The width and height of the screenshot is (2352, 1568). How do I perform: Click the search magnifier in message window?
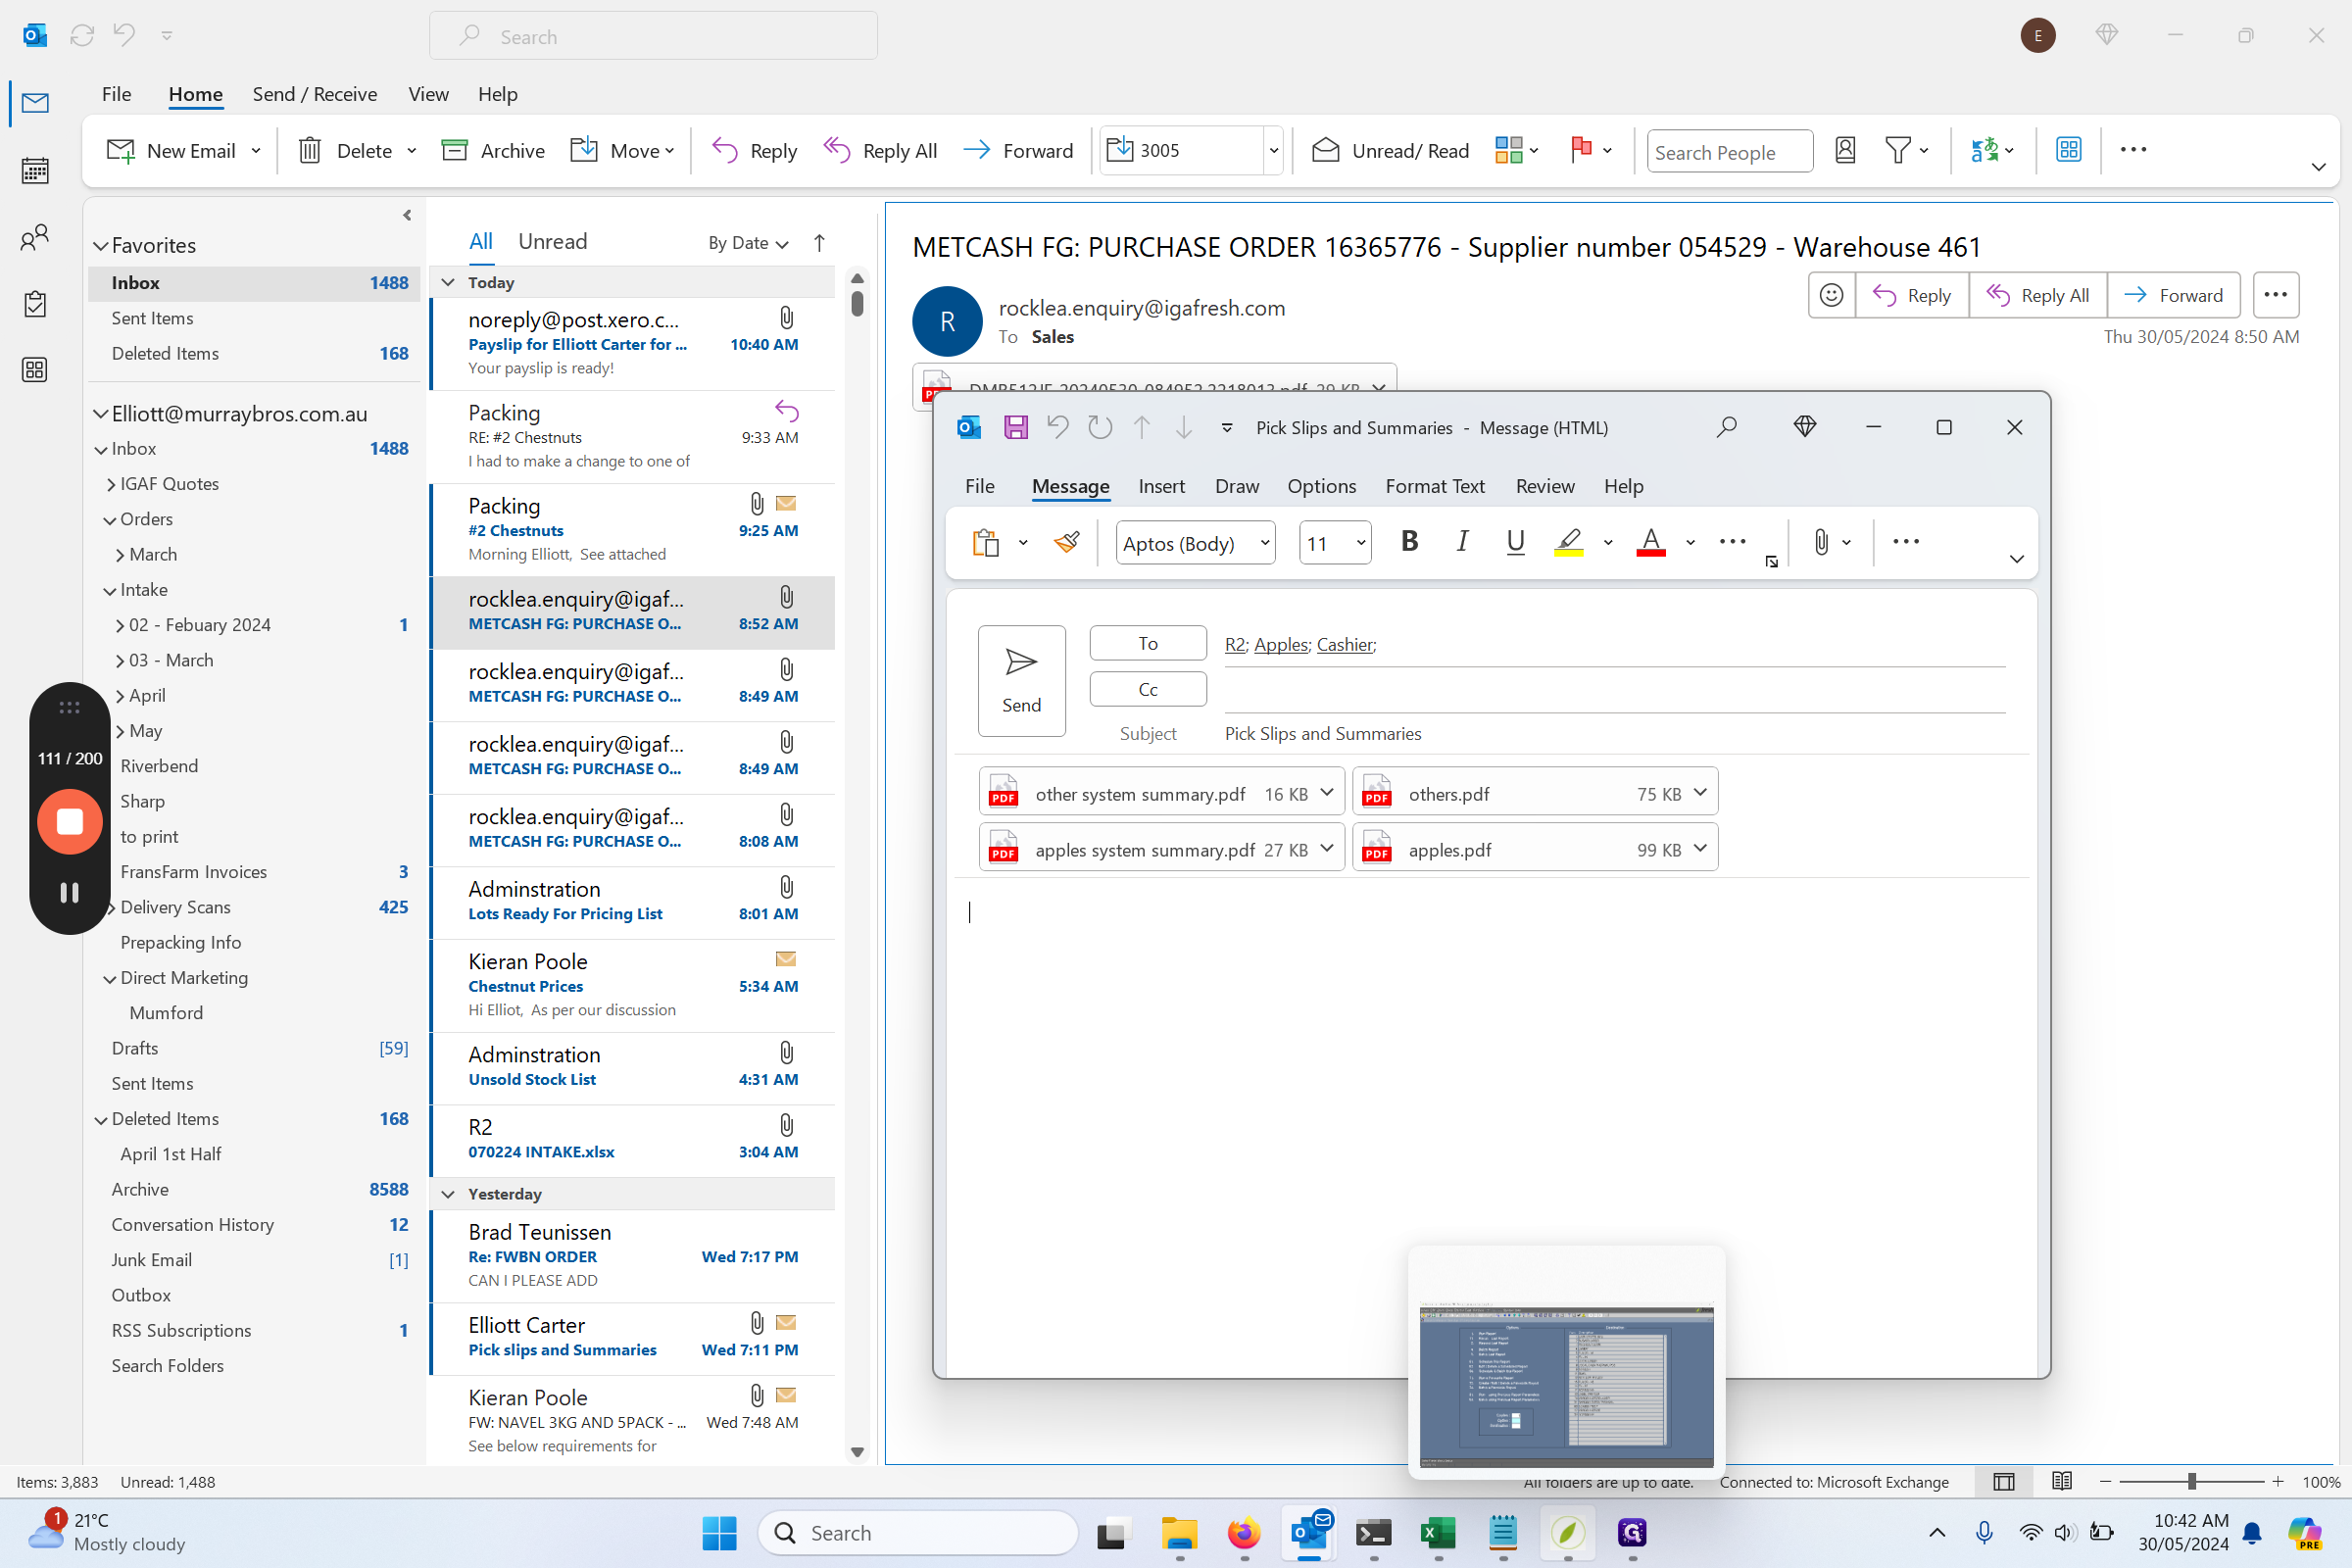pyautogui.click(x=1726, y=427)
